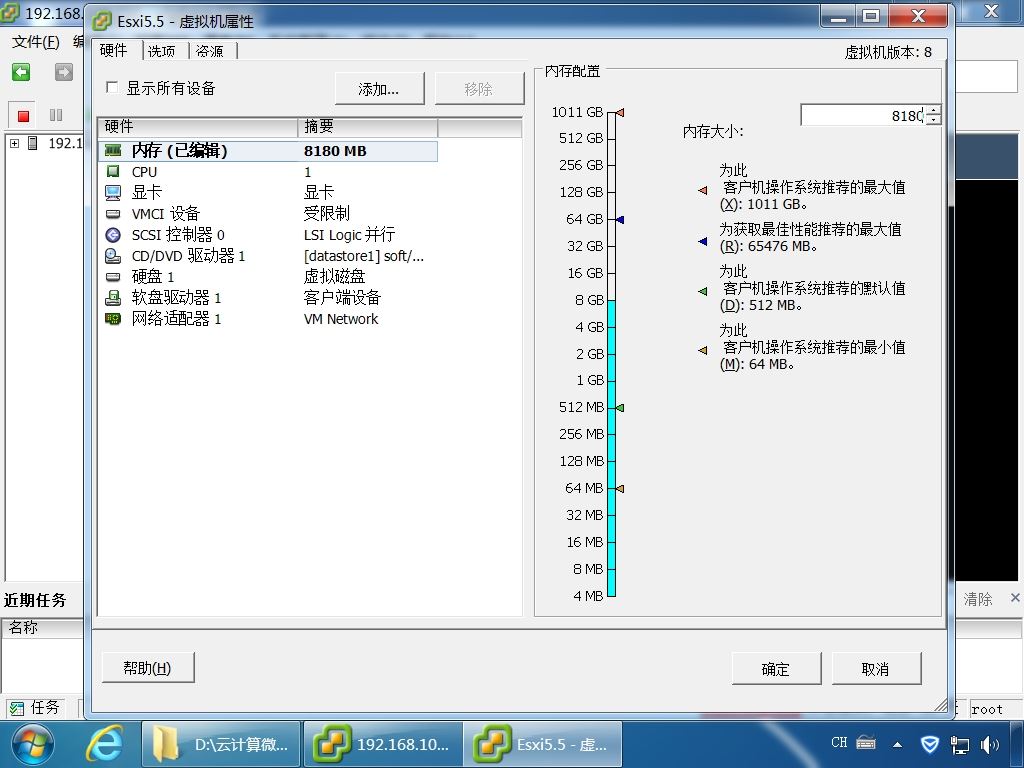Select the VM Network summary text
Viewport: 1024px width, 768px height.
(x=341, y=319)
